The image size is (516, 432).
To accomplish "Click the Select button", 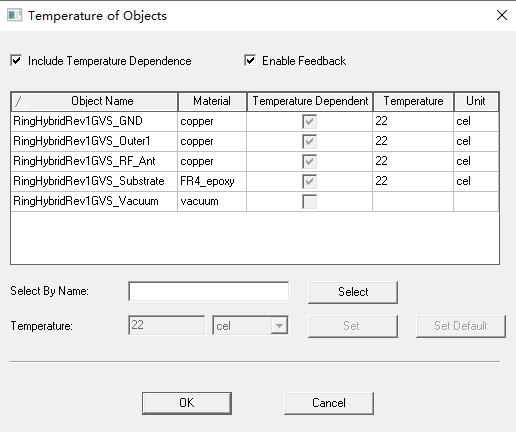I will tap(353, 292).
